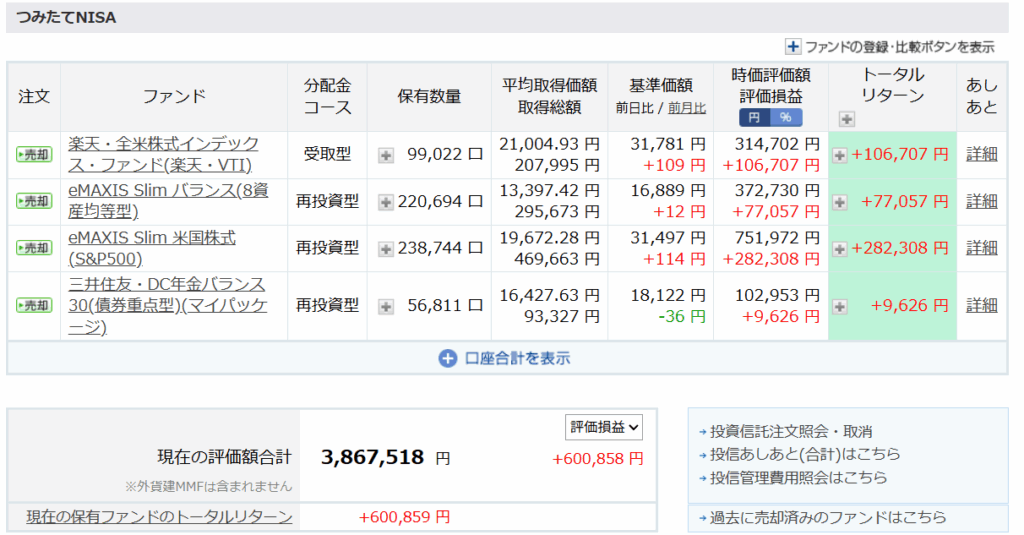
Task: Click the 口座合計を表示 plus icon
Action: (447, 358)
